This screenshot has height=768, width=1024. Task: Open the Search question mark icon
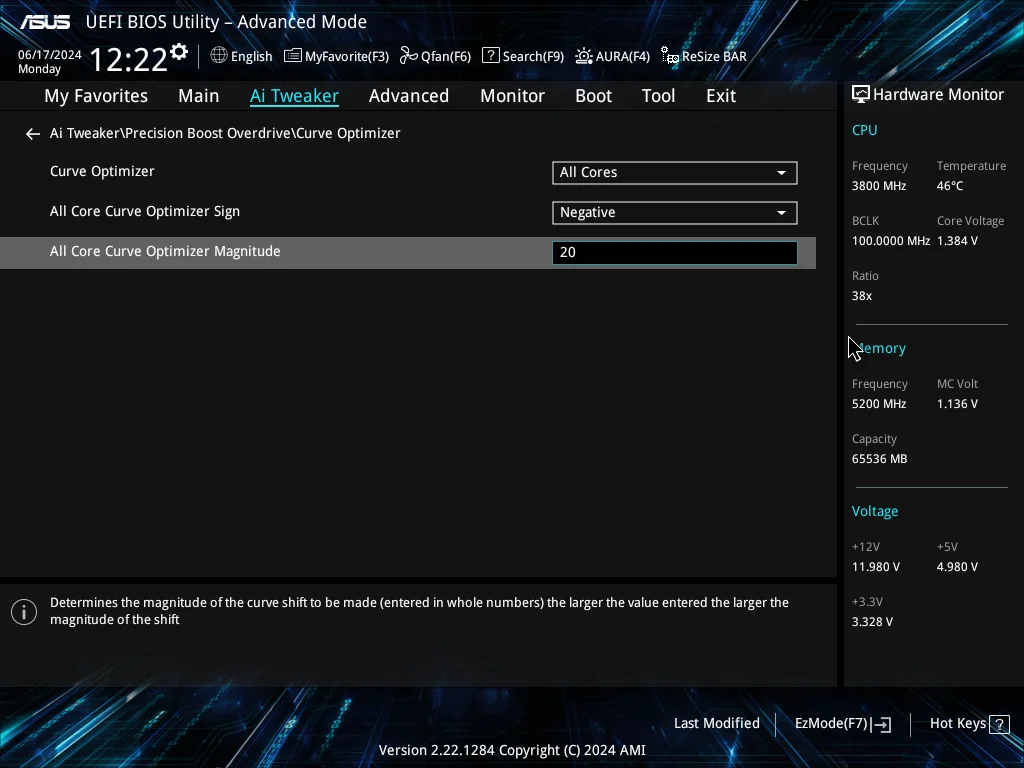pyautogui.click(x=490, y=56)
